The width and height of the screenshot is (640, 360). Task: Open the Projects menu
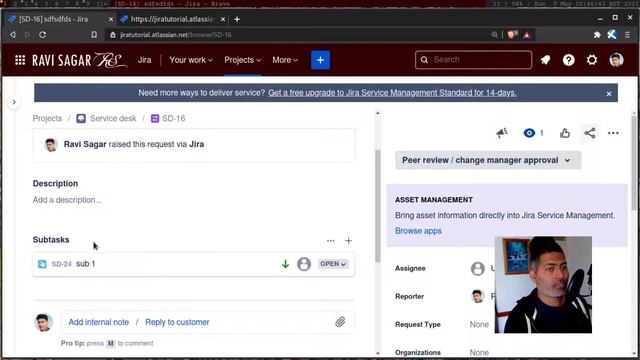(242, 60)
